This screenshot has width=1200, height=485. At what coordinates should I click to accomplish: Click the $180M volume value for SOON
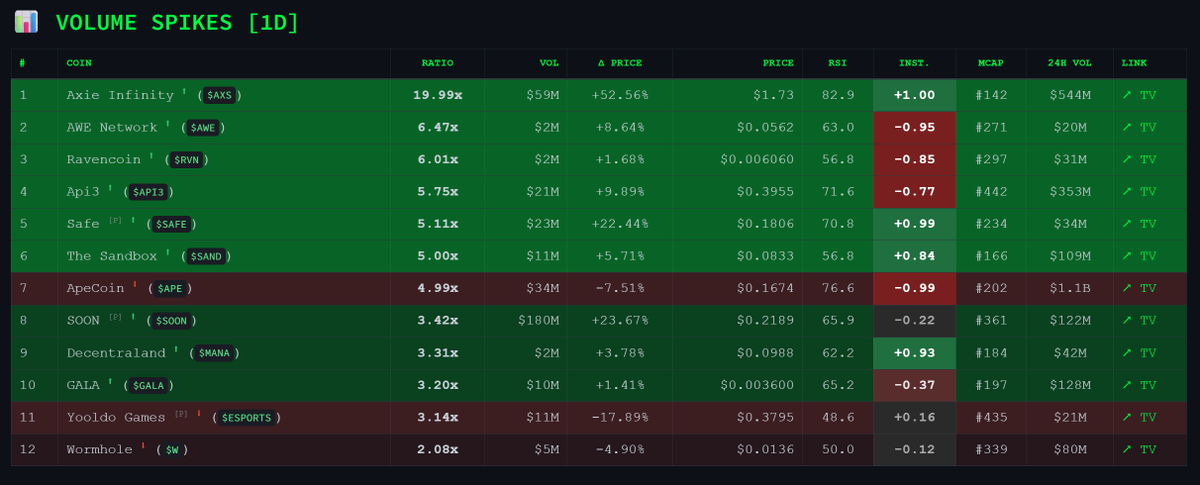tap(538, 320)
